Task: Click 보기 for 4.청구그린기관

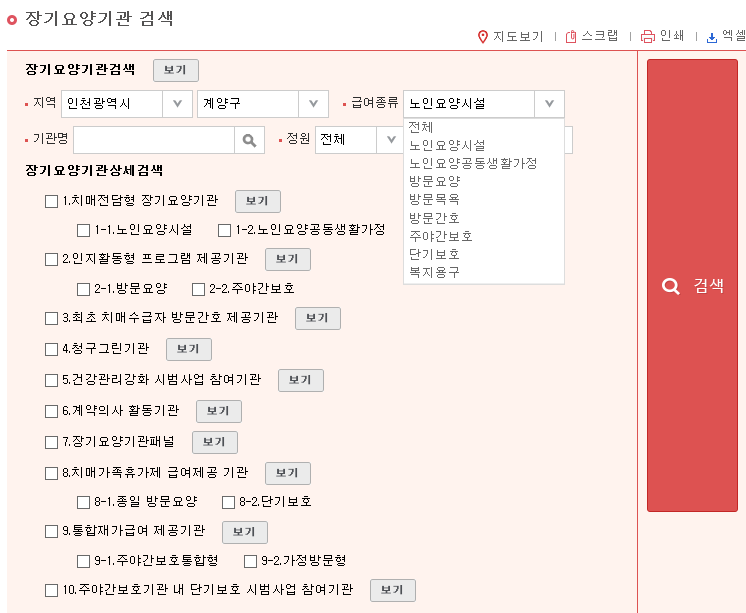Action: pyautogui.click(x=188, y=349)
